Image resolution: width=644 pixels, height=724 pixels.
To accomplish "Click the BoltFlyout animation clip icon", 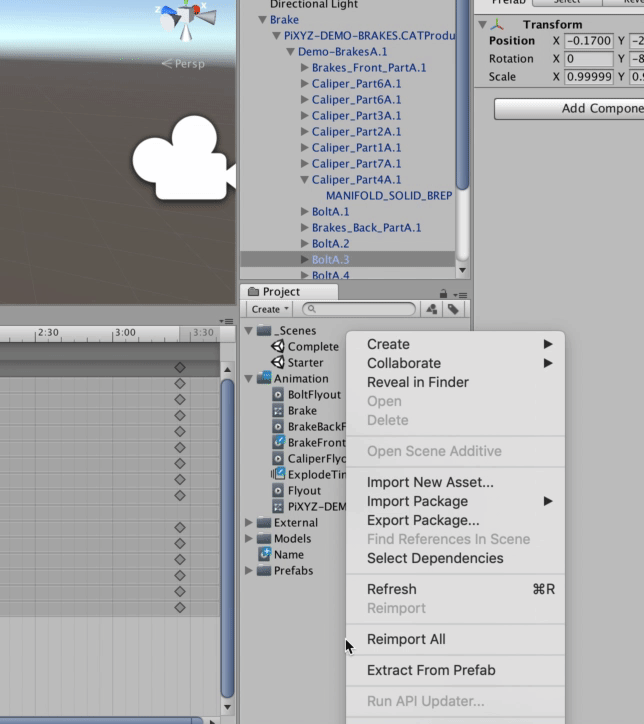I will tap(279, 394).
